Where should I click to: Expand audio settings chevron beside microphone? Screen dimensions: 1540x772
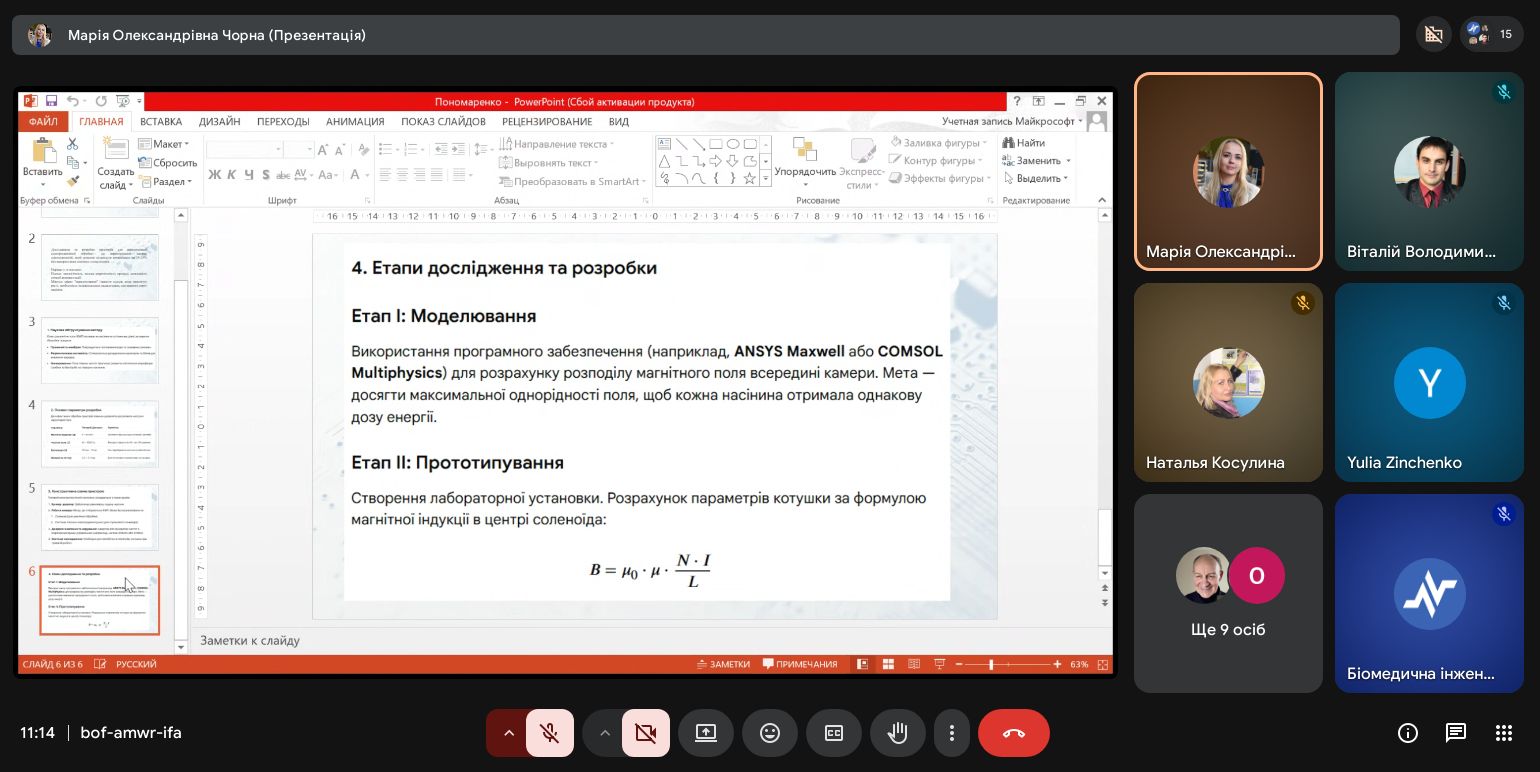point(508,733)
